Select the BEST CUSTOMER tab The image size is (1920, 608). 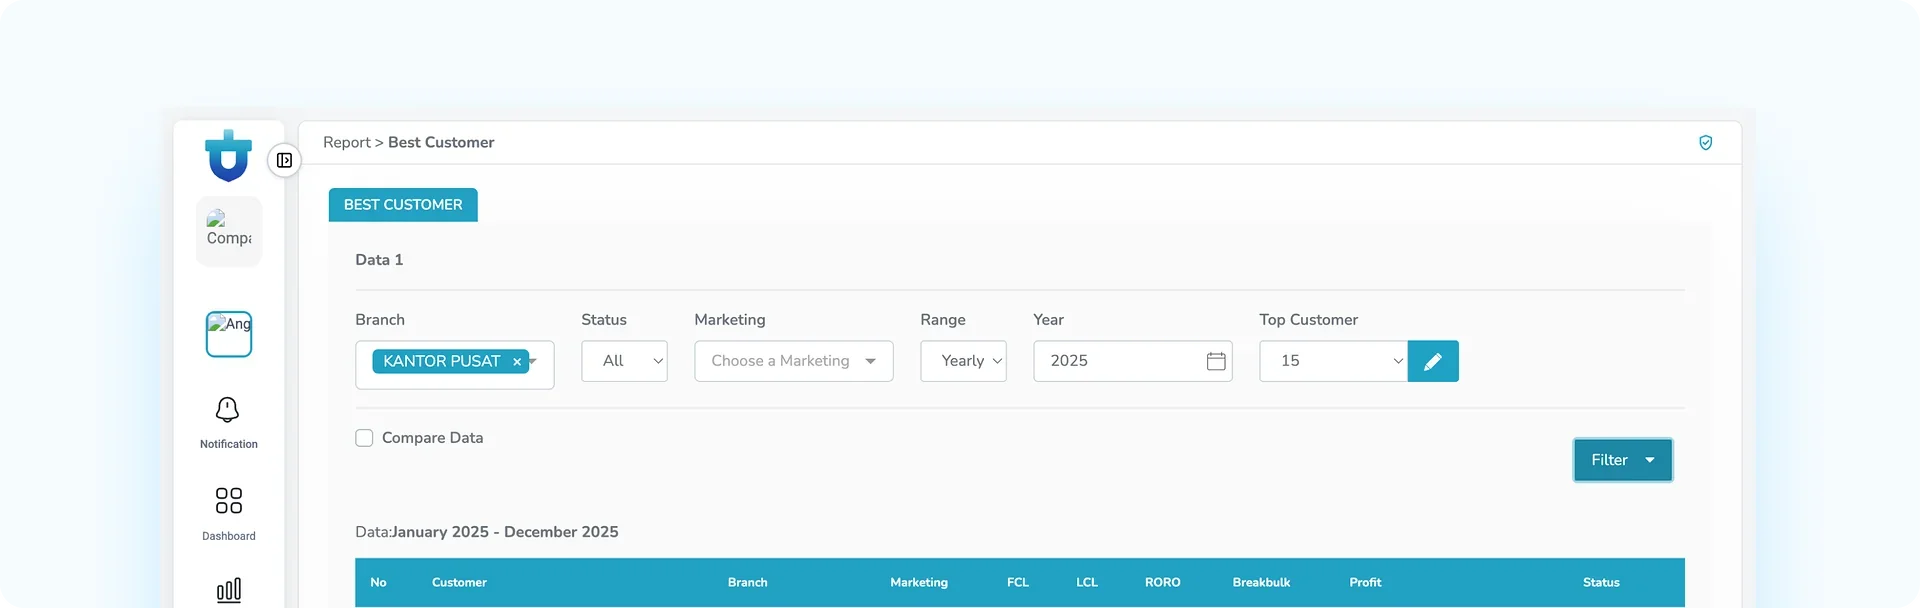[403, 205]
